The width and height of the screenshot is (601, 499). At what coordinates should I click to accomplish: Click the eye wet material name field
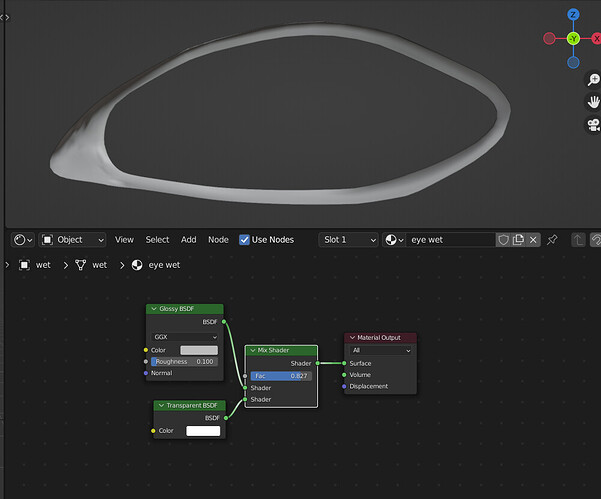click(x=451, y=240)
